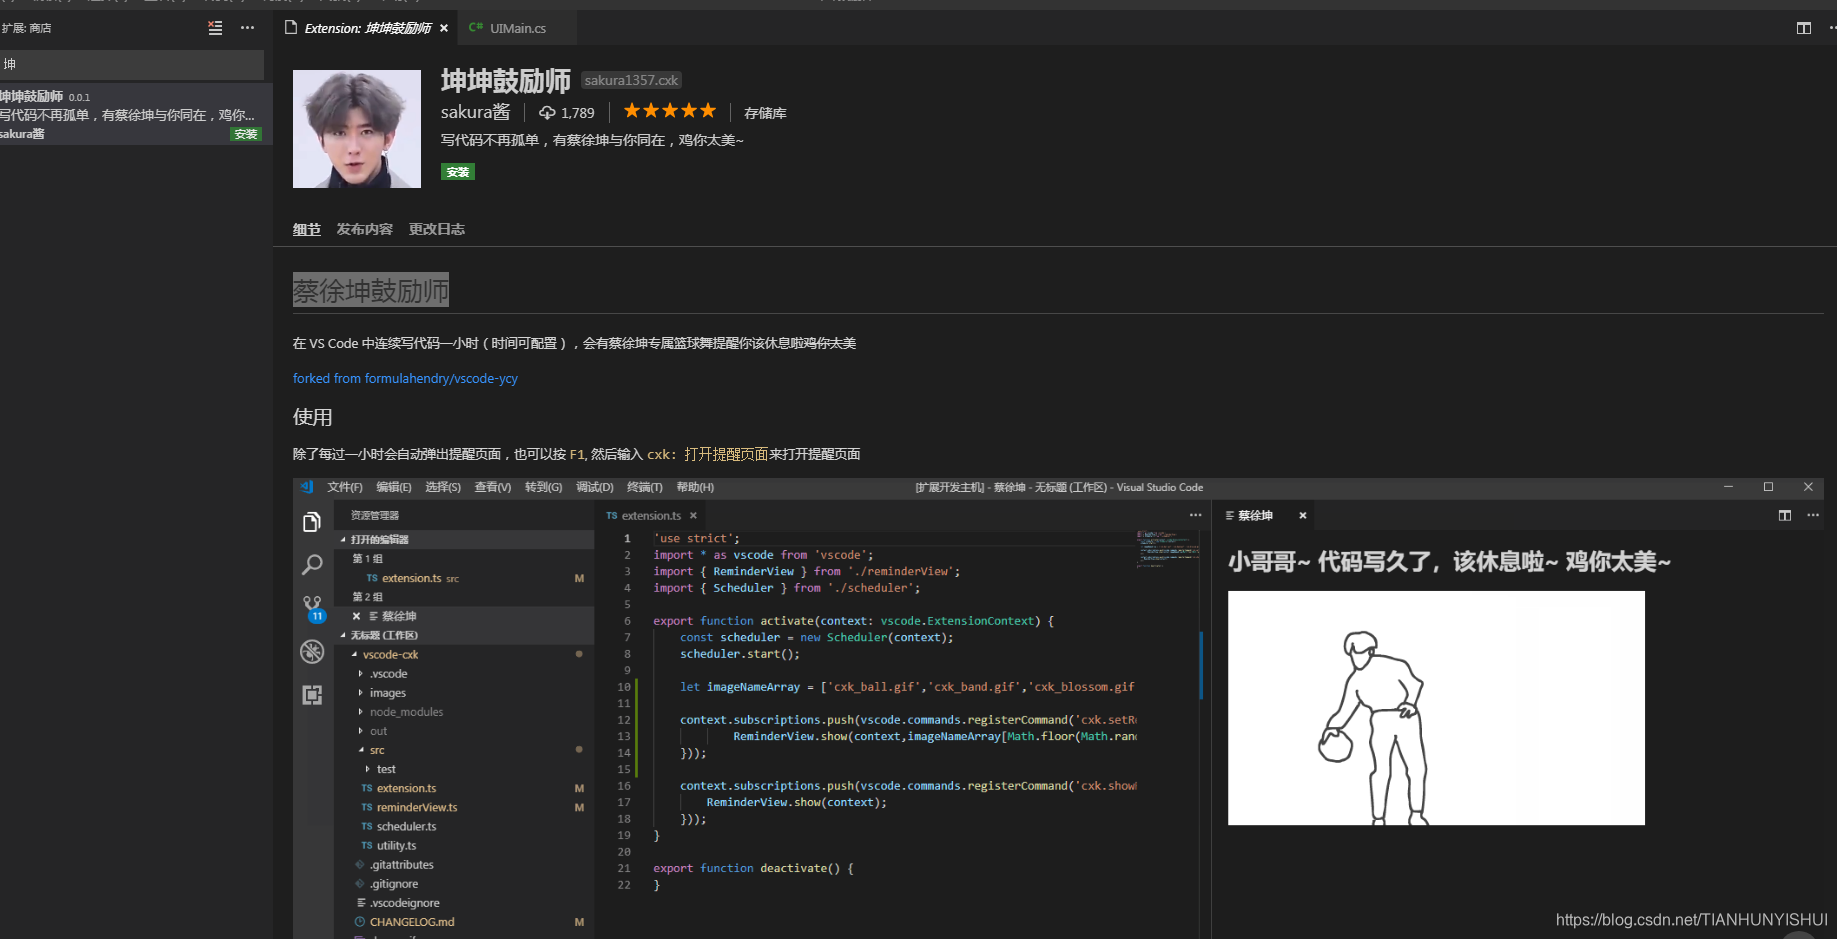Select the 细节 details tab
This screenshot has width=1837, height=939.
306,229
